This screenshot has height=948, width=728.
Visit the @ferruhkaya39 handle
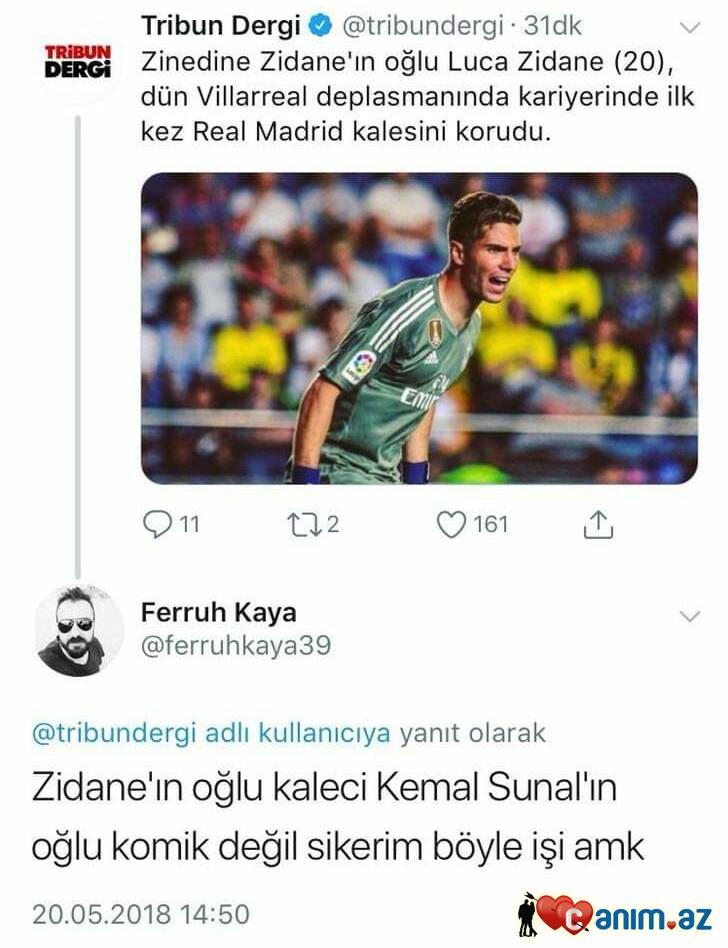(236, 647)
